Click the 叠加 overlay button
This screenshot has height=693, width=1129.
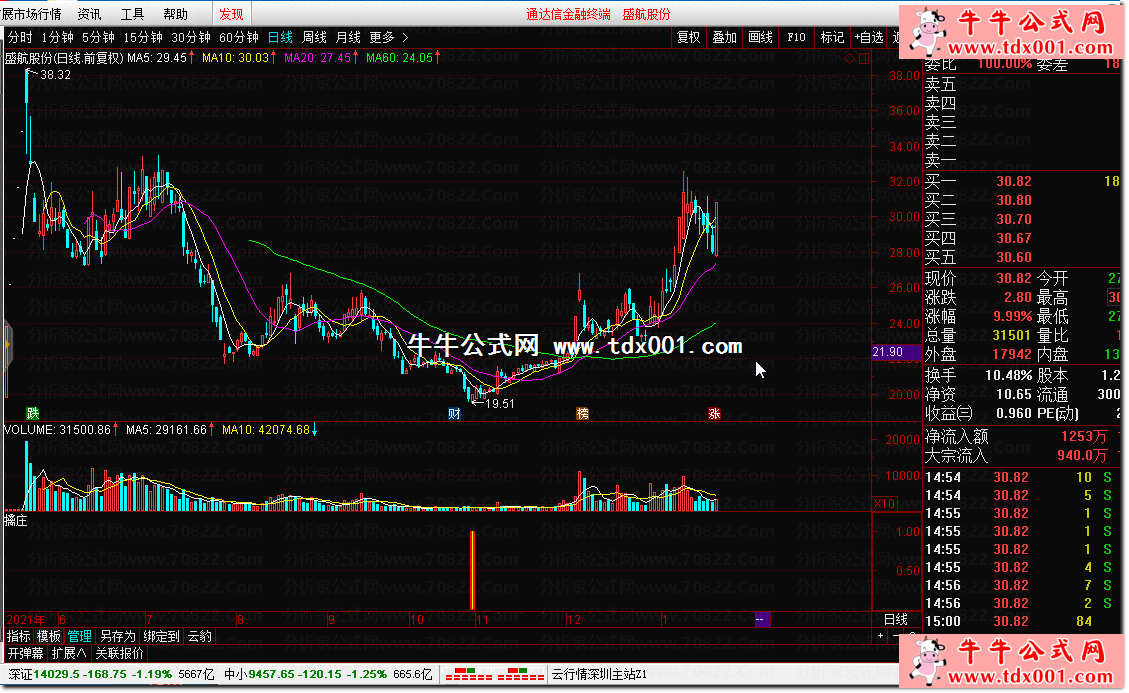(x=724, y=37)
